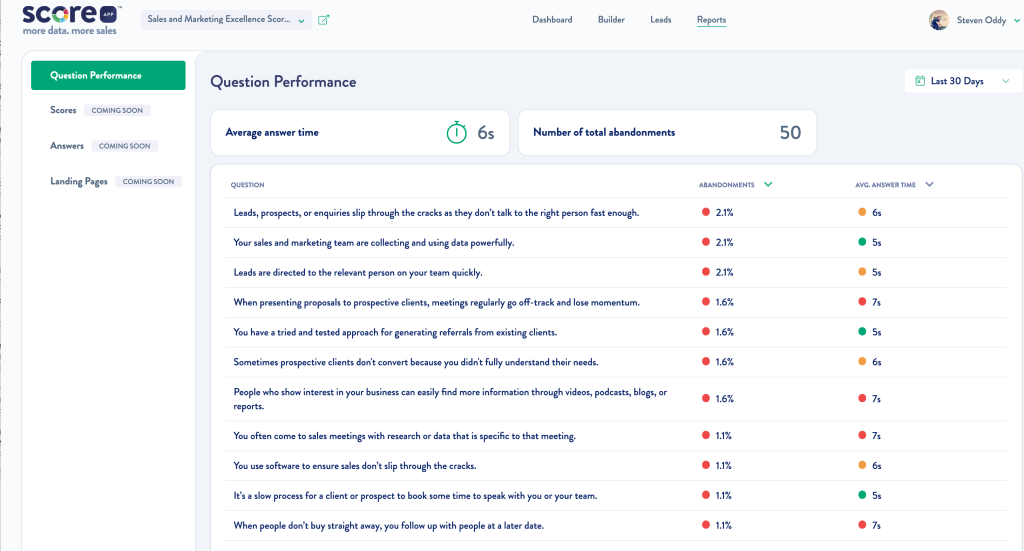
Task: Click question 'Your sales and marketing team are collecting'
Action: [x=374, y=243]
